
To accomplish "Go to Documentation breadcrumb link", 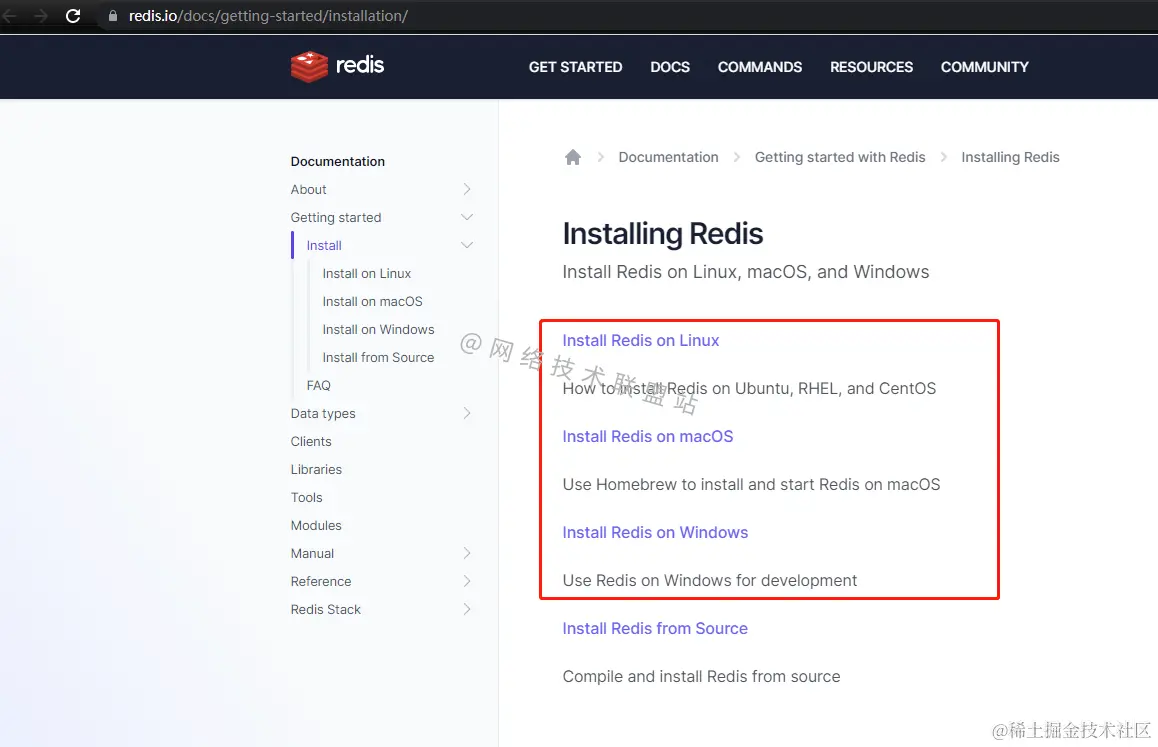I will pyautogui.click(x=668, y=157).
